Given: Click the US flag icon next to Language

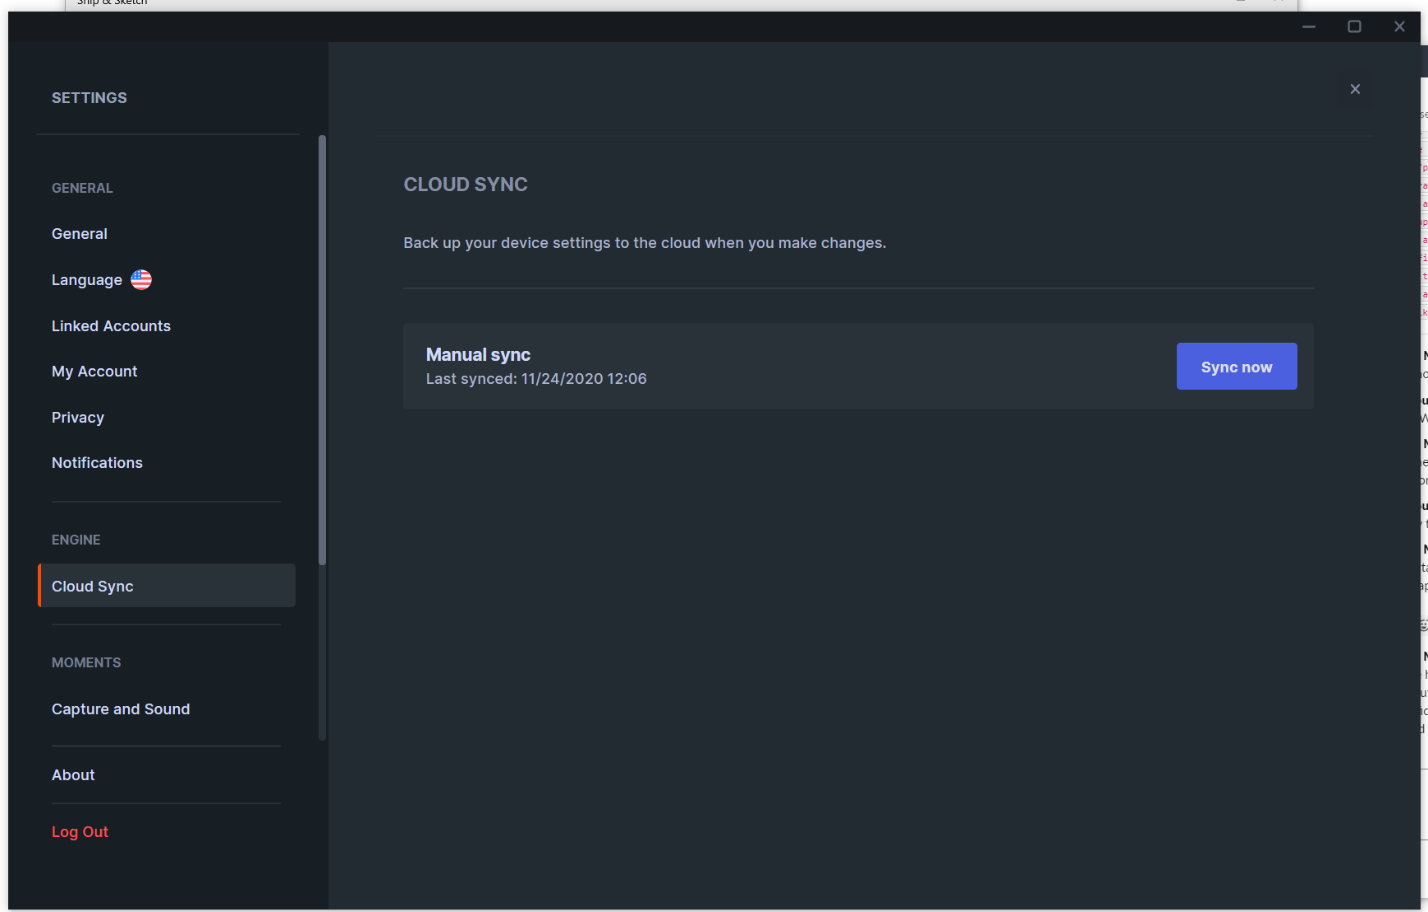Looking at the screenshot, I should pyautogui.click(x=141, y=280).
